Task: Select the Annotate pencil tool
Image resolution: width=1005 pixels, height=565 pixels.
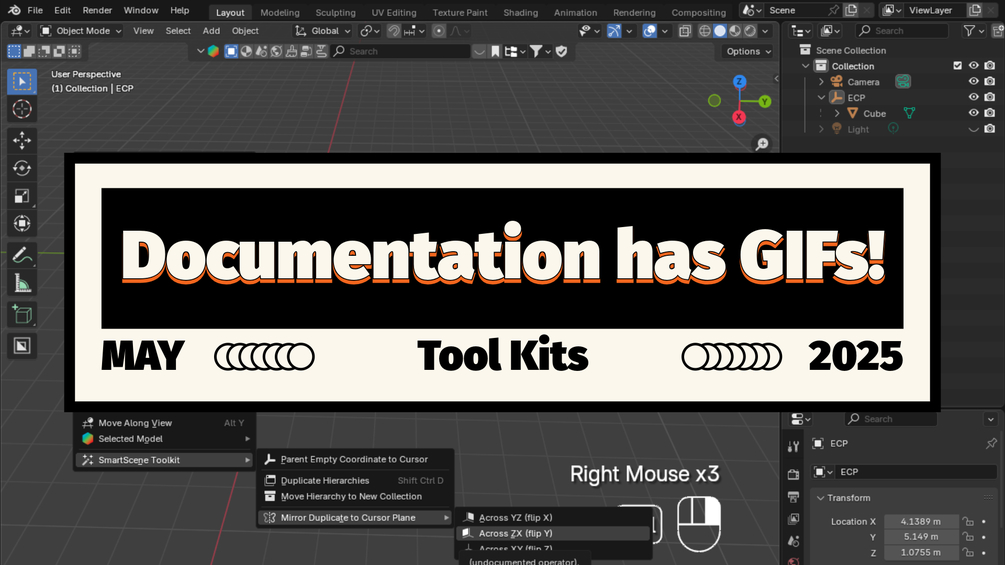Action: (x=22, y=255)
